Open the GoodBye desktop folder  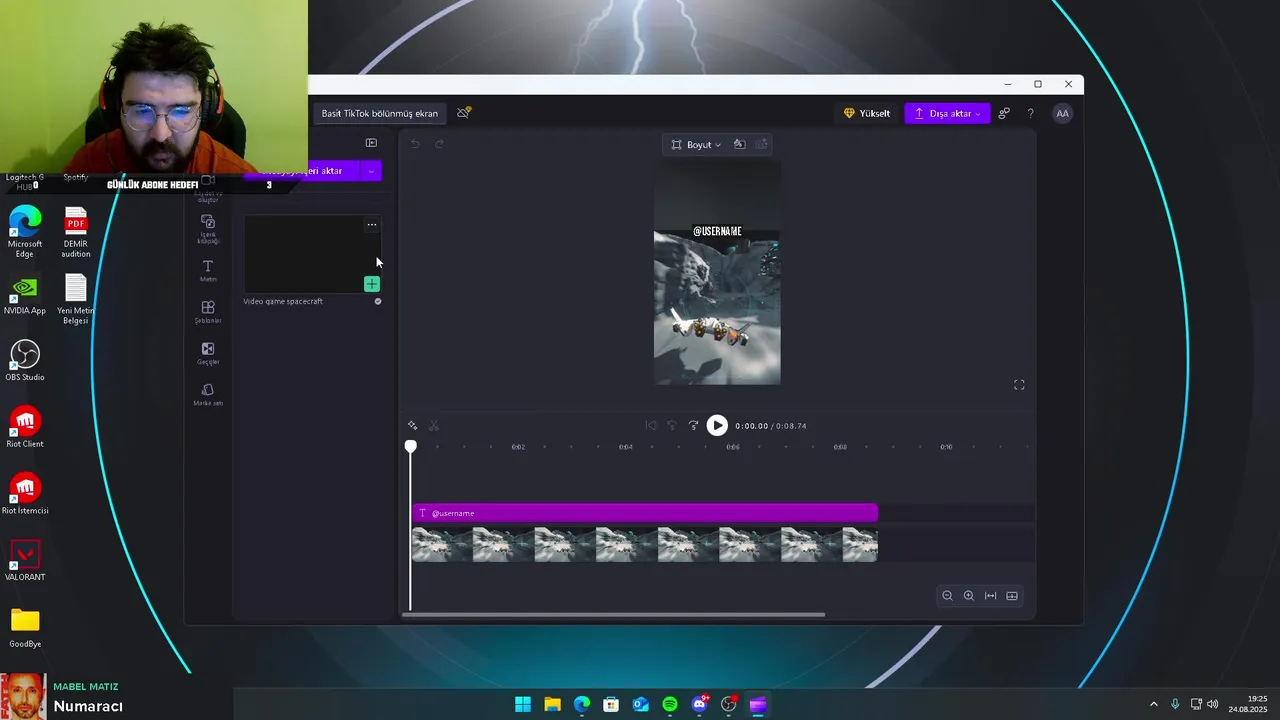click(25, 628)
